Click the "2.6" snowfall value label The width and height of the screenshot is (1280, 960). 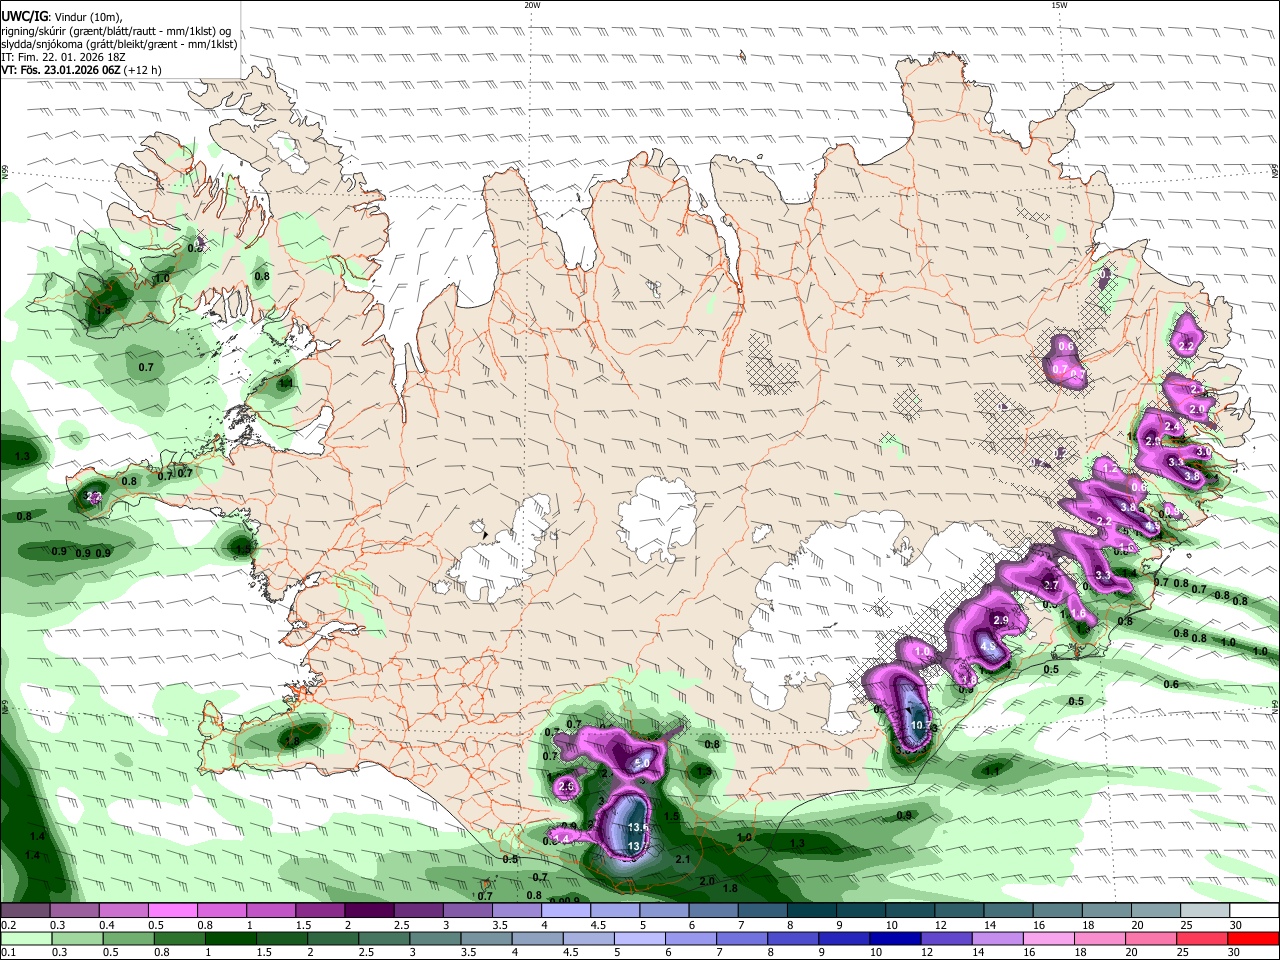566,787
